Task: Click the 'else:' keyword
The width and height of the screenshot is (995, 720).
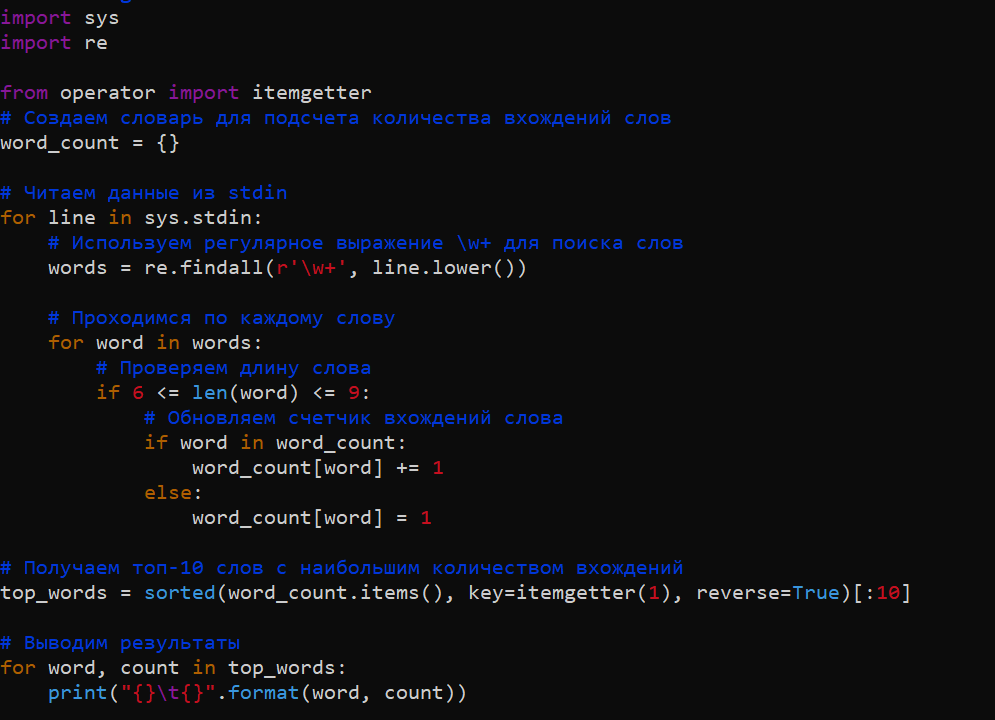Action: [x=173, y=493]
